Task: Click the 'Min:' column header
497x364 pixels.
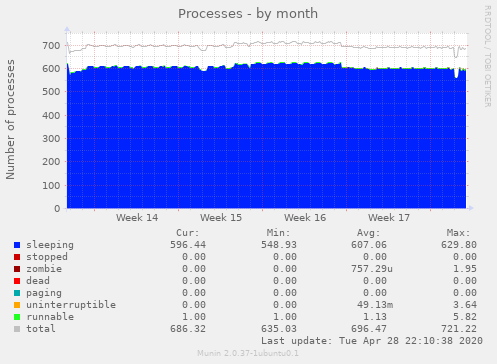Action: coord(278,233)
